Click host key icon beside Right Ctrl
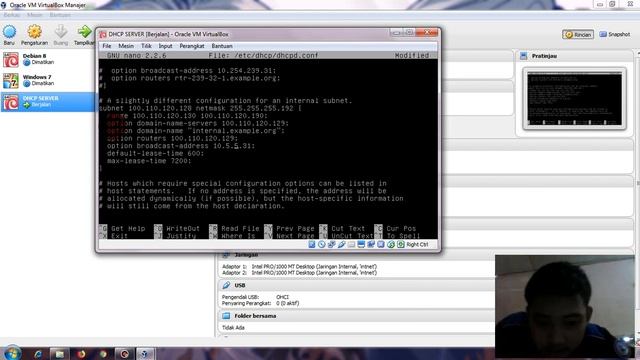This screenshot has width=640, height=360. pyautogui.click(x=400, y=244)
